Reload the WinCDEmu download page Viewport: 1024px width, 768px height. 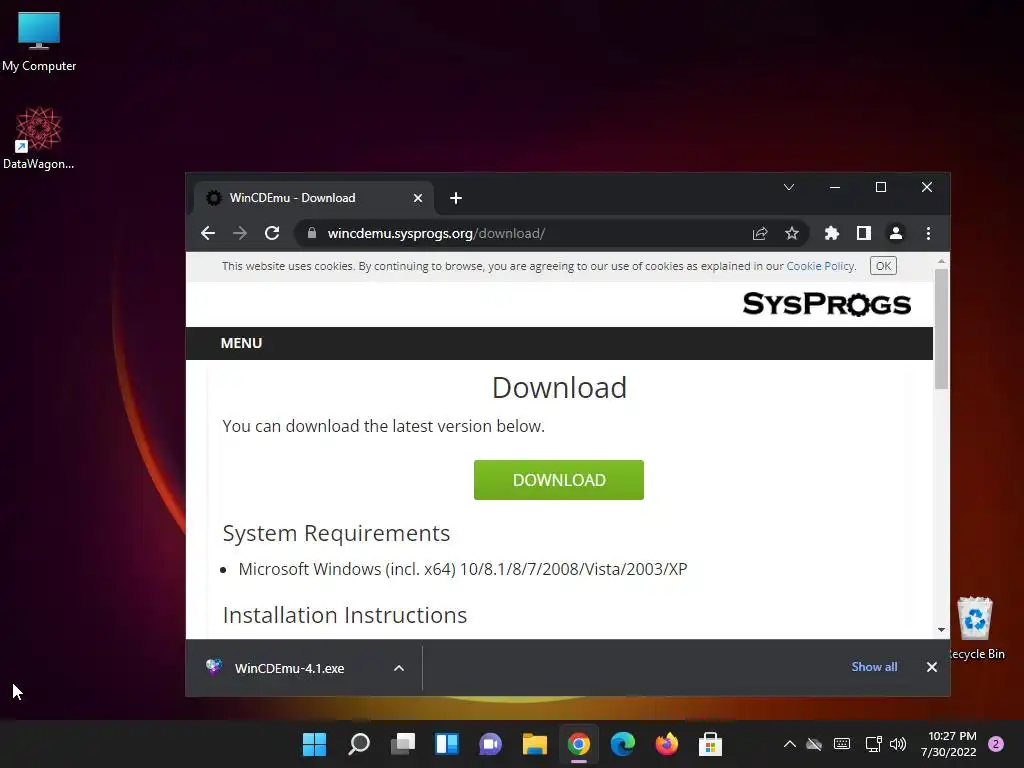[272, 233]
